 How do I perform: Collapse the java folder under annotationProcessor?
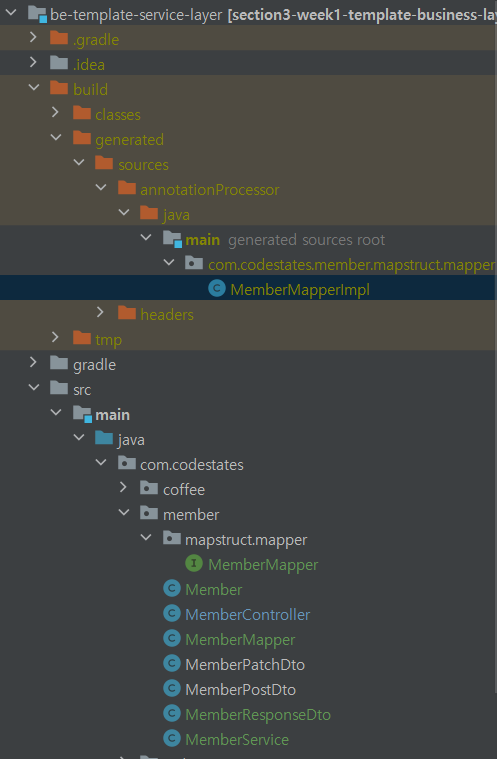(124, 212)
